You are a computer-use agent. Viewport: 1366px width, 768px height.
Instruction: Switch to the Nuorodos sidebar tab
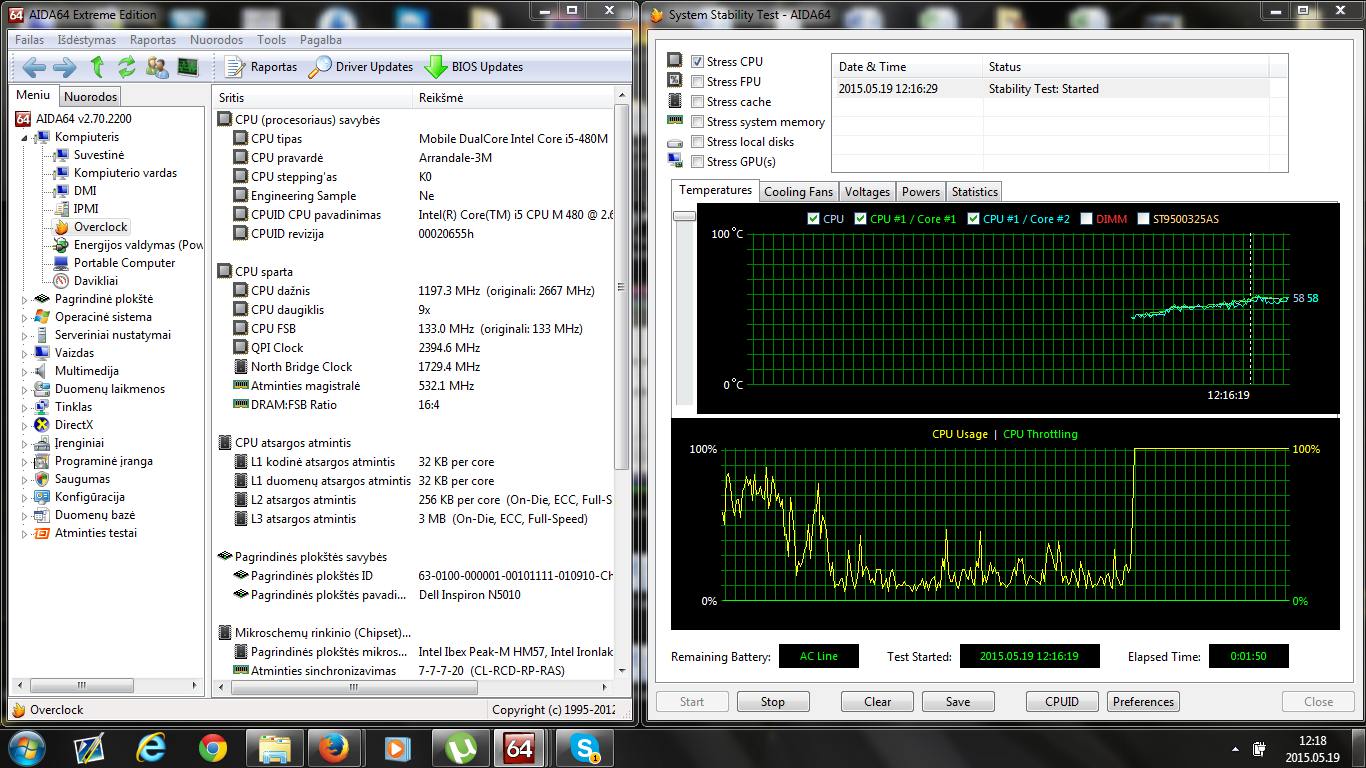tap(91, 96)
